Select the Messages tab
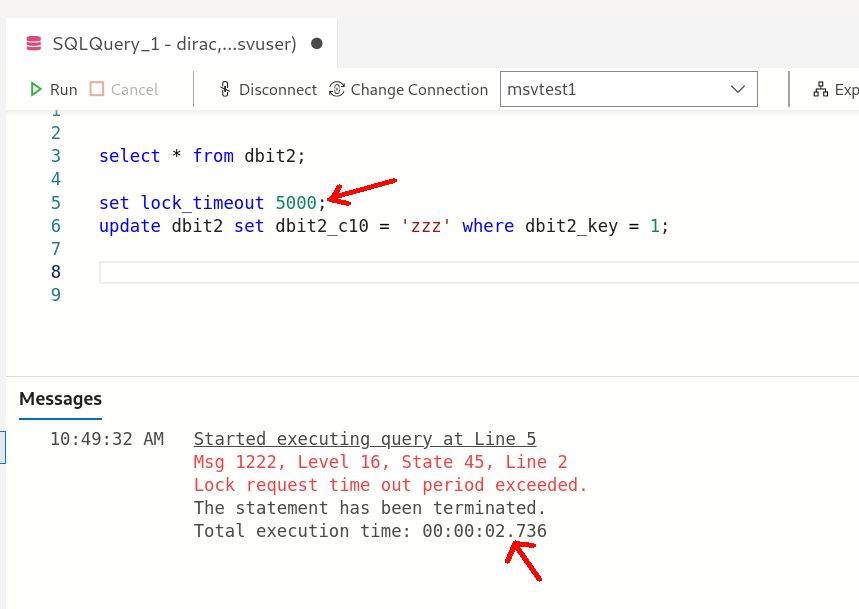This screenshot has height=609, width=859. point(60,398)
